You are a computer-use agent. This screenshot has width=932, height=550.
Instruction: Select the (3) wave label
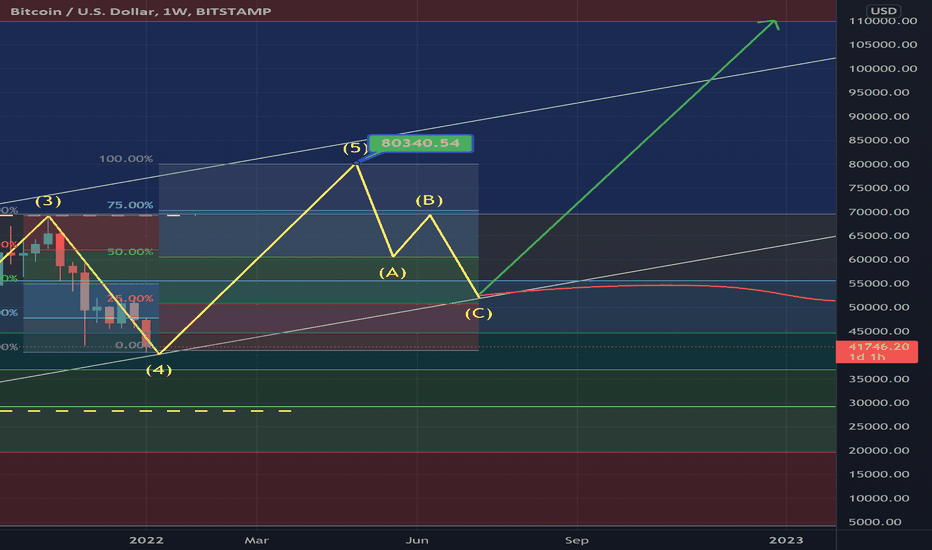point(48,201)
